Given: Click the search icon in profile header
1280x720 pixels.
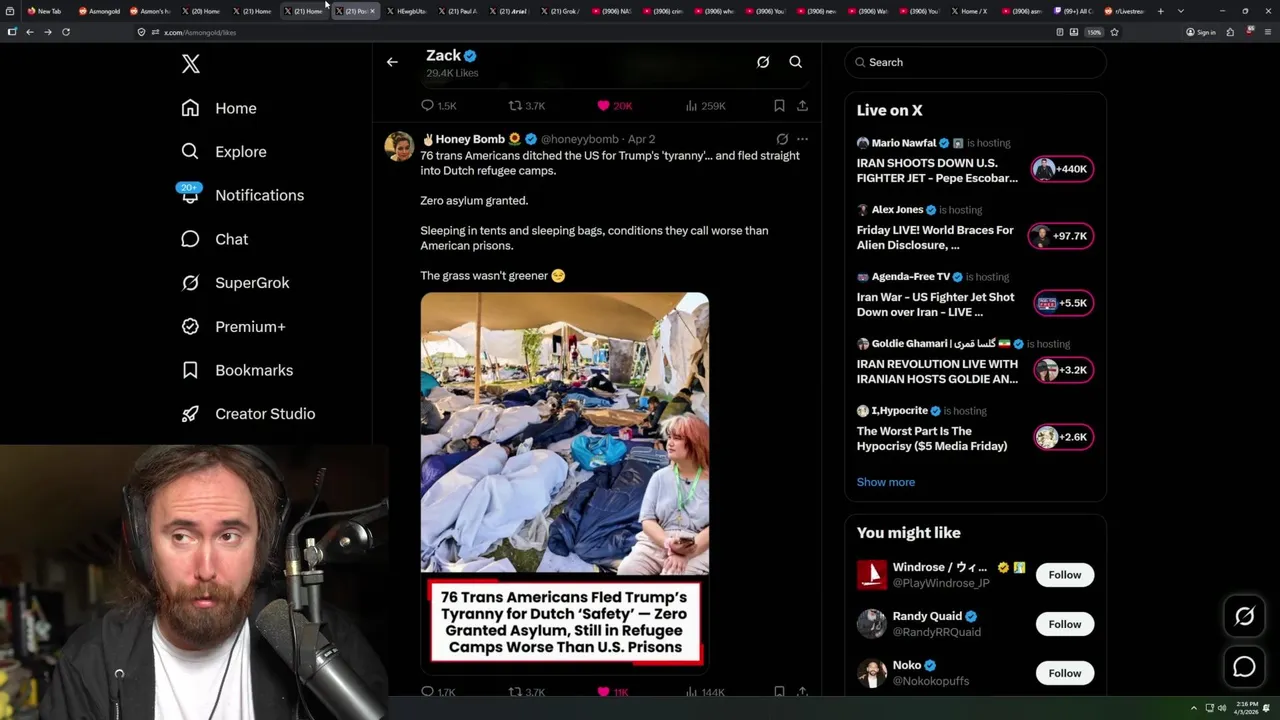Looking at the screenshot, I should point(796,62).
